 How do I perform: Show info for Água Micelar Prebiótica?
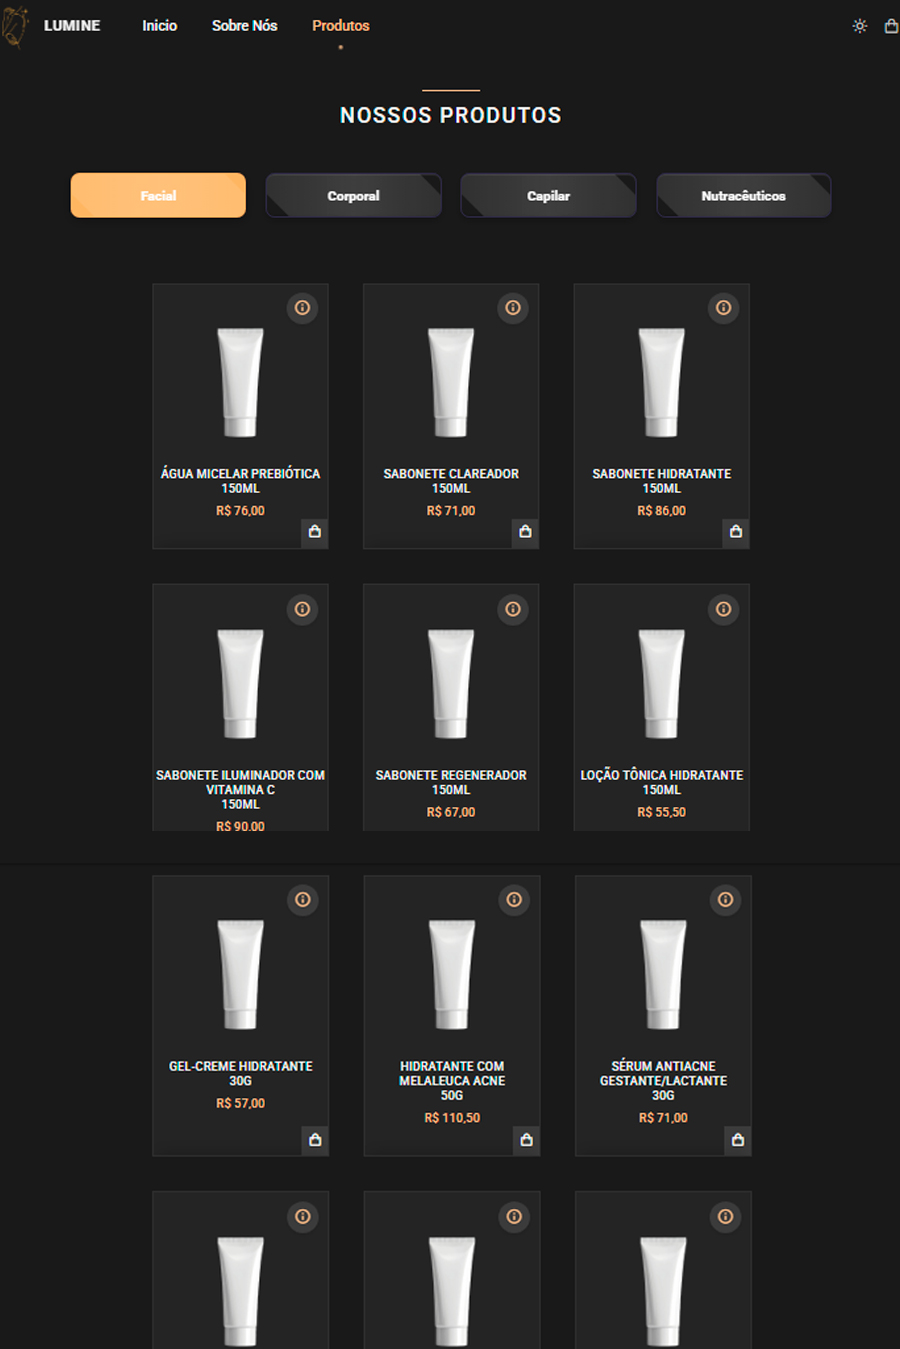pos(302,308)
